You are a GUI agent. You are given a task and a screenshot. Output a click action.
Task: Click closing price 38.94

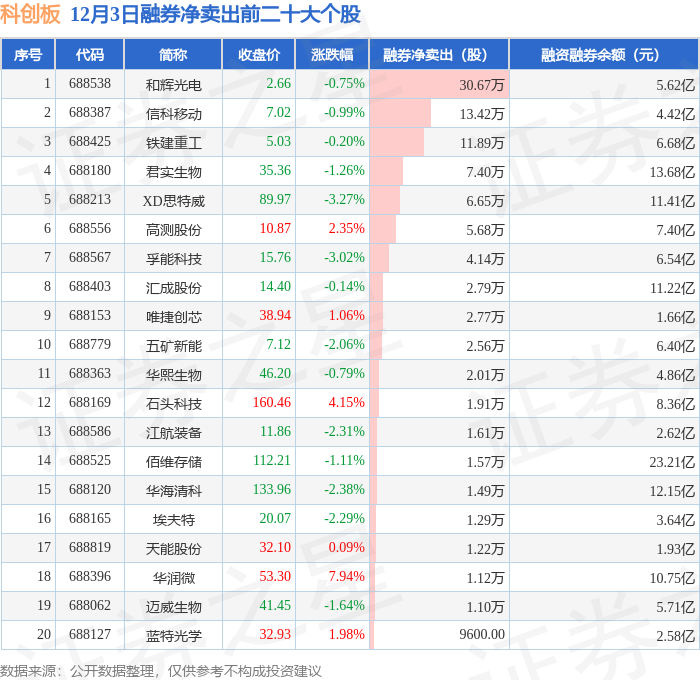[x=275, y=316]
